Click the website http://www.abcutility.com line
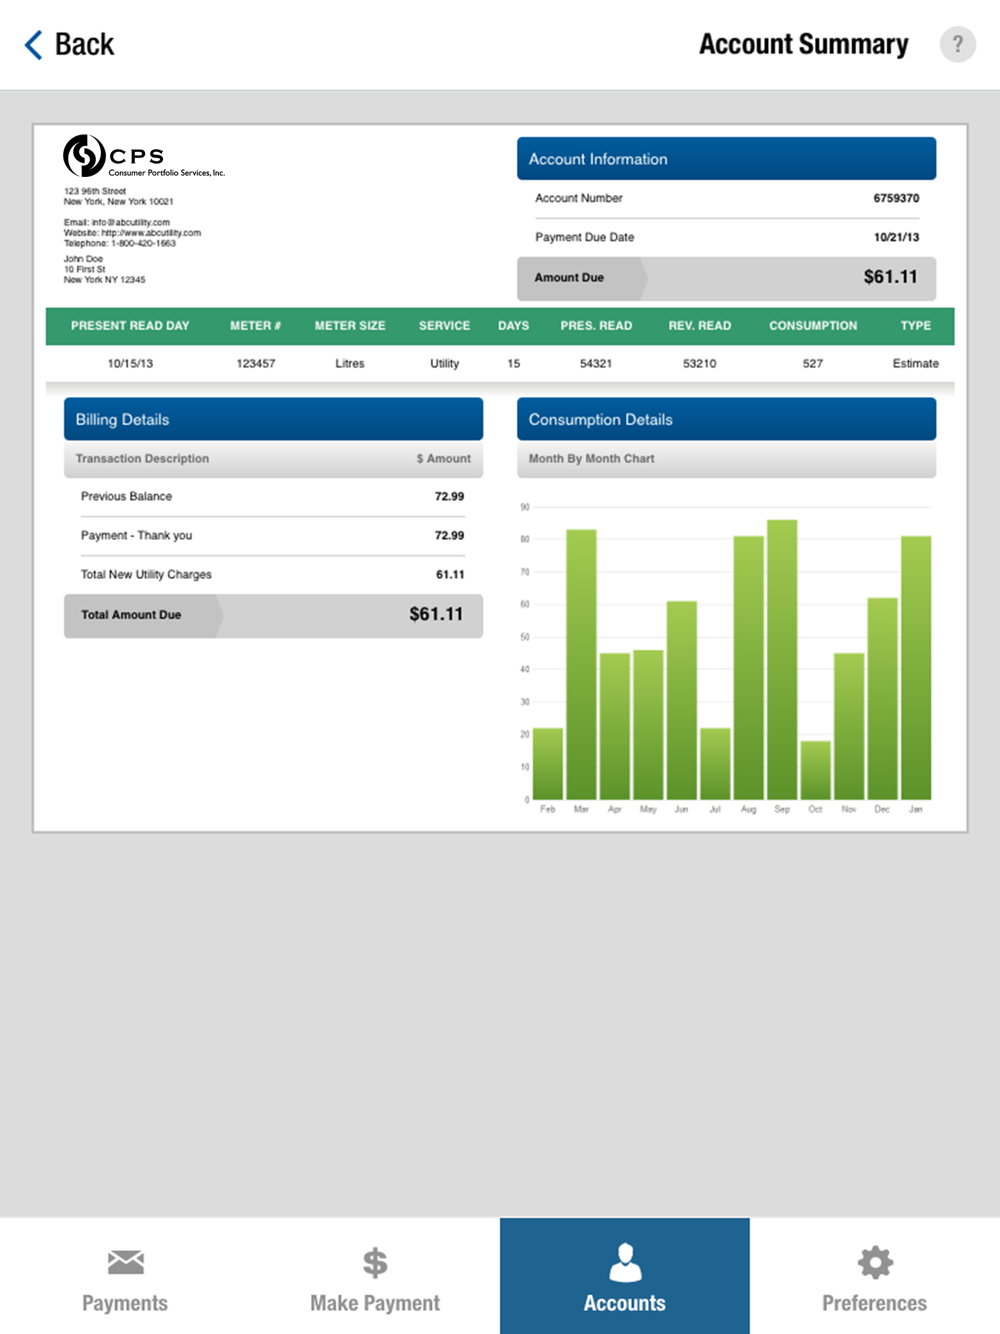This screenshot has width=1000, height=1334. 132,233
